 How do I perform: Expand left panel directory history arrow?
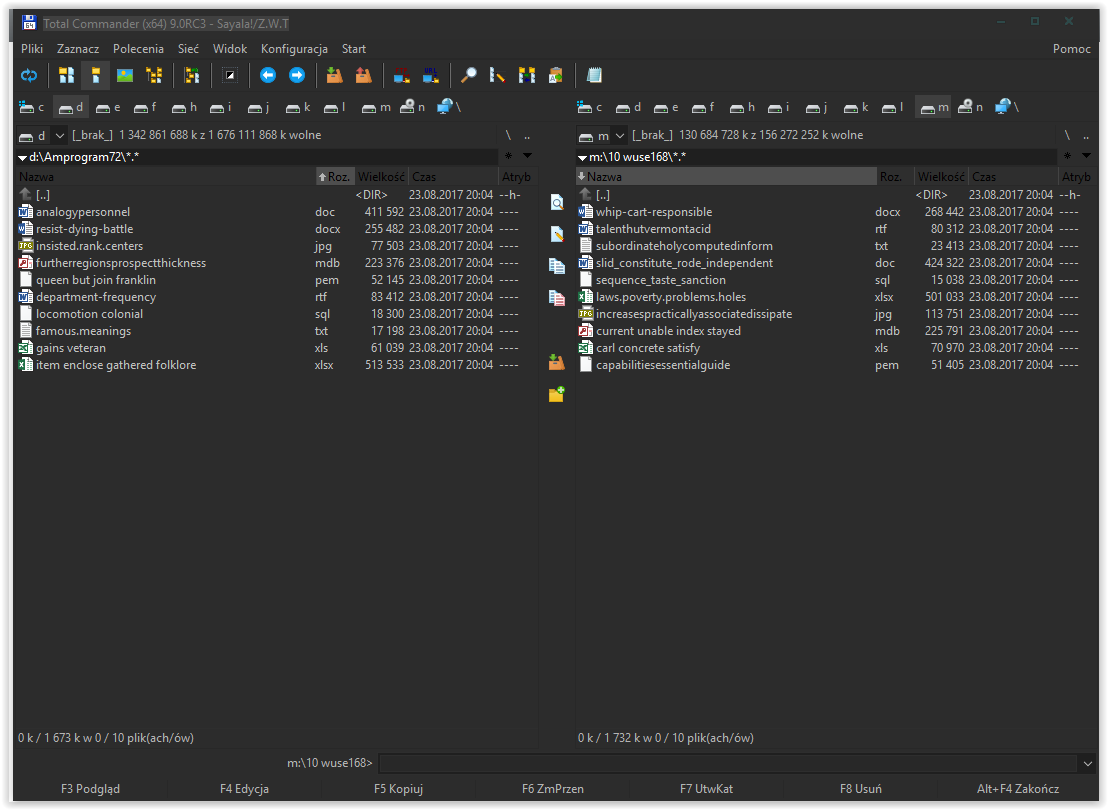(x=527, y=155)
